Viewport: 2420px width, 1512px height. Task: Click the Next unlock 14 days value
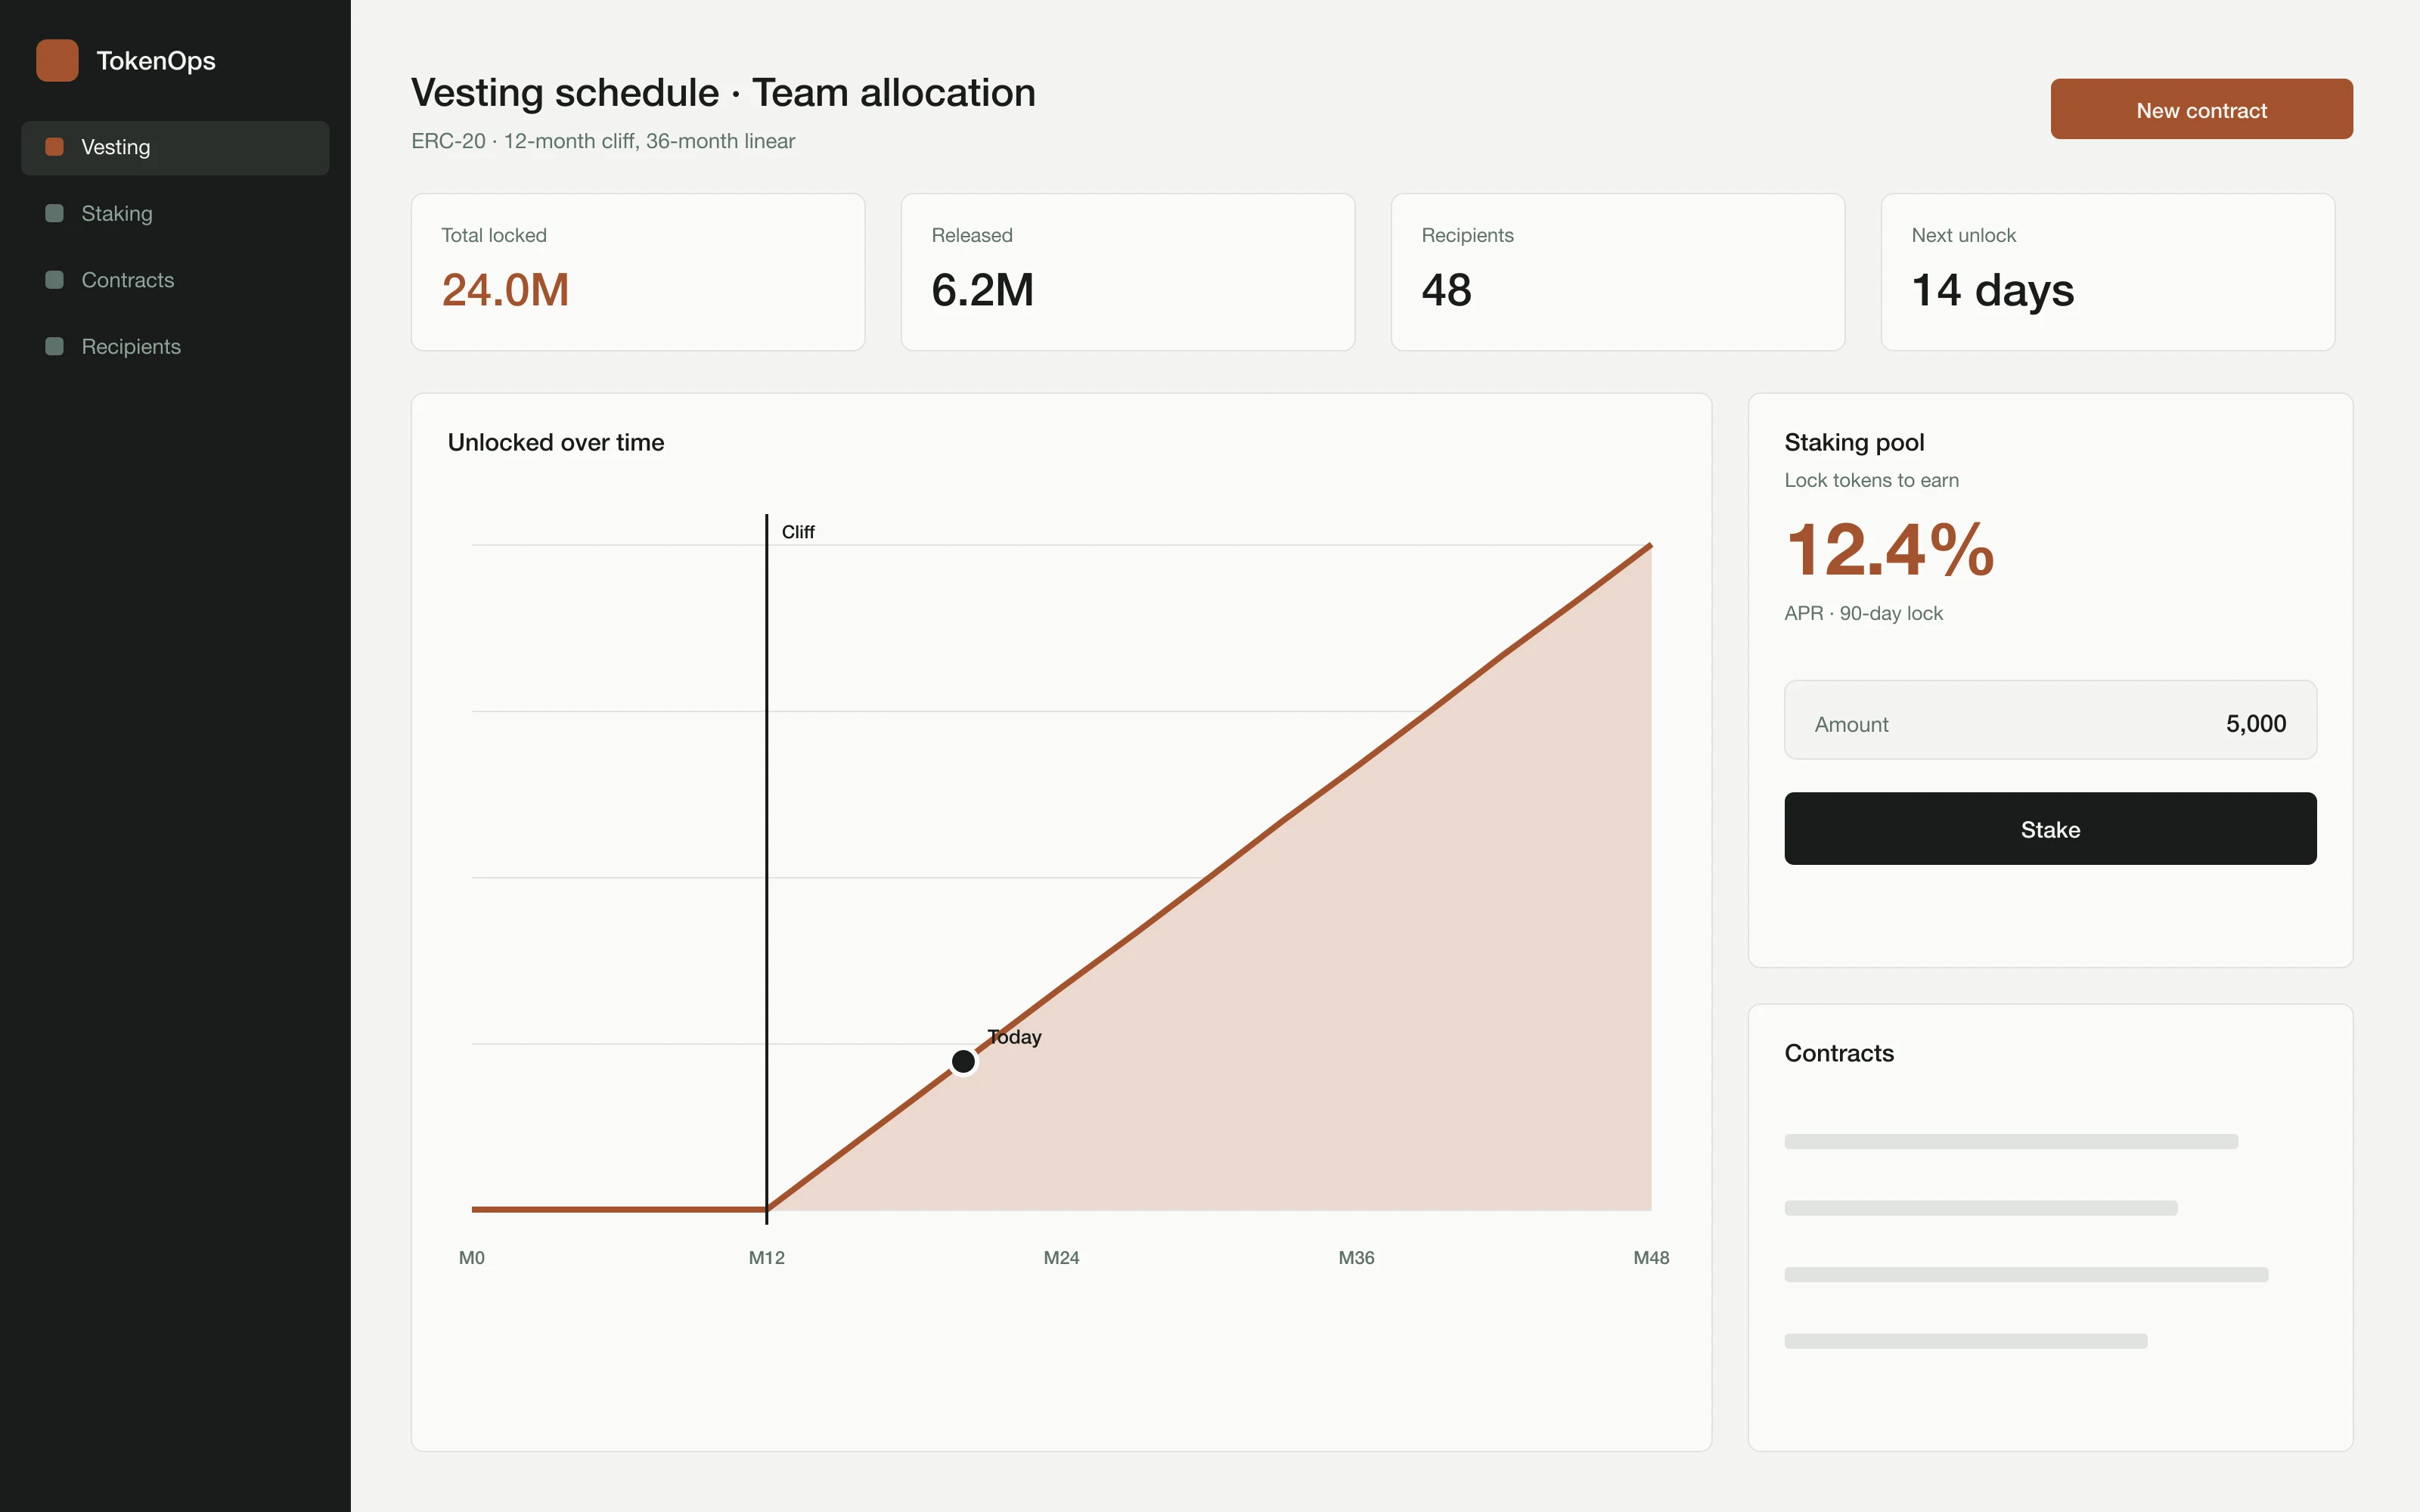point(1992,290)
